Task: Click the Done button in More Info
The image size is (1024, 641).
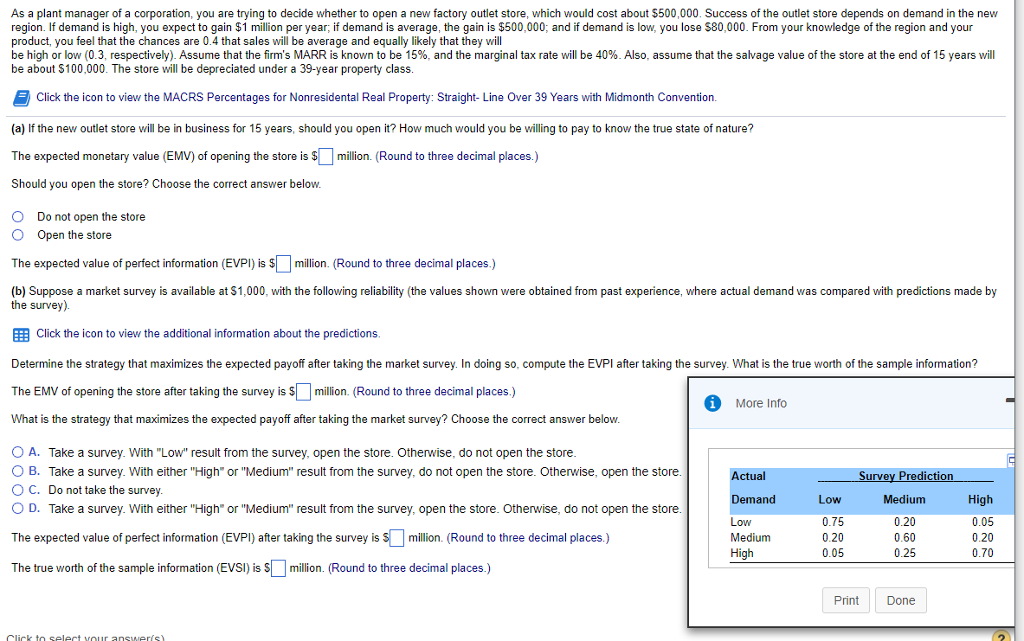Action: click(901, 601)
